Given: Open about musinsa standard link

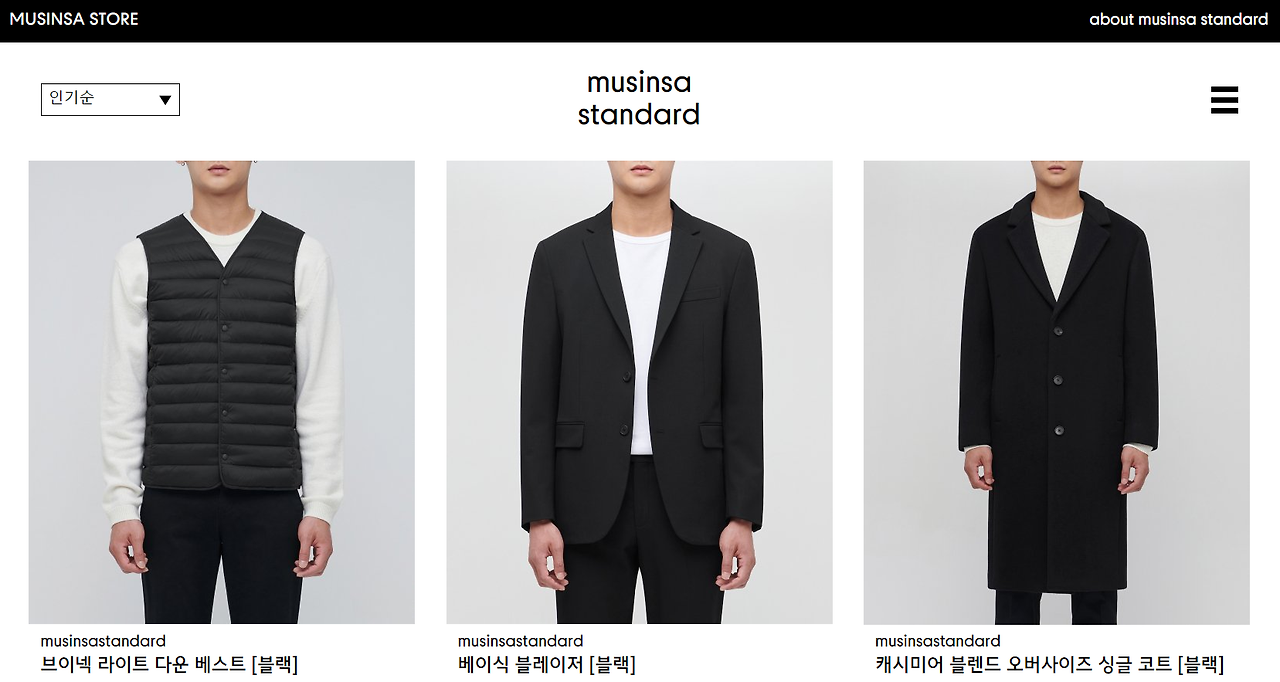Looking at the screenshot, I should point(1178,19).
